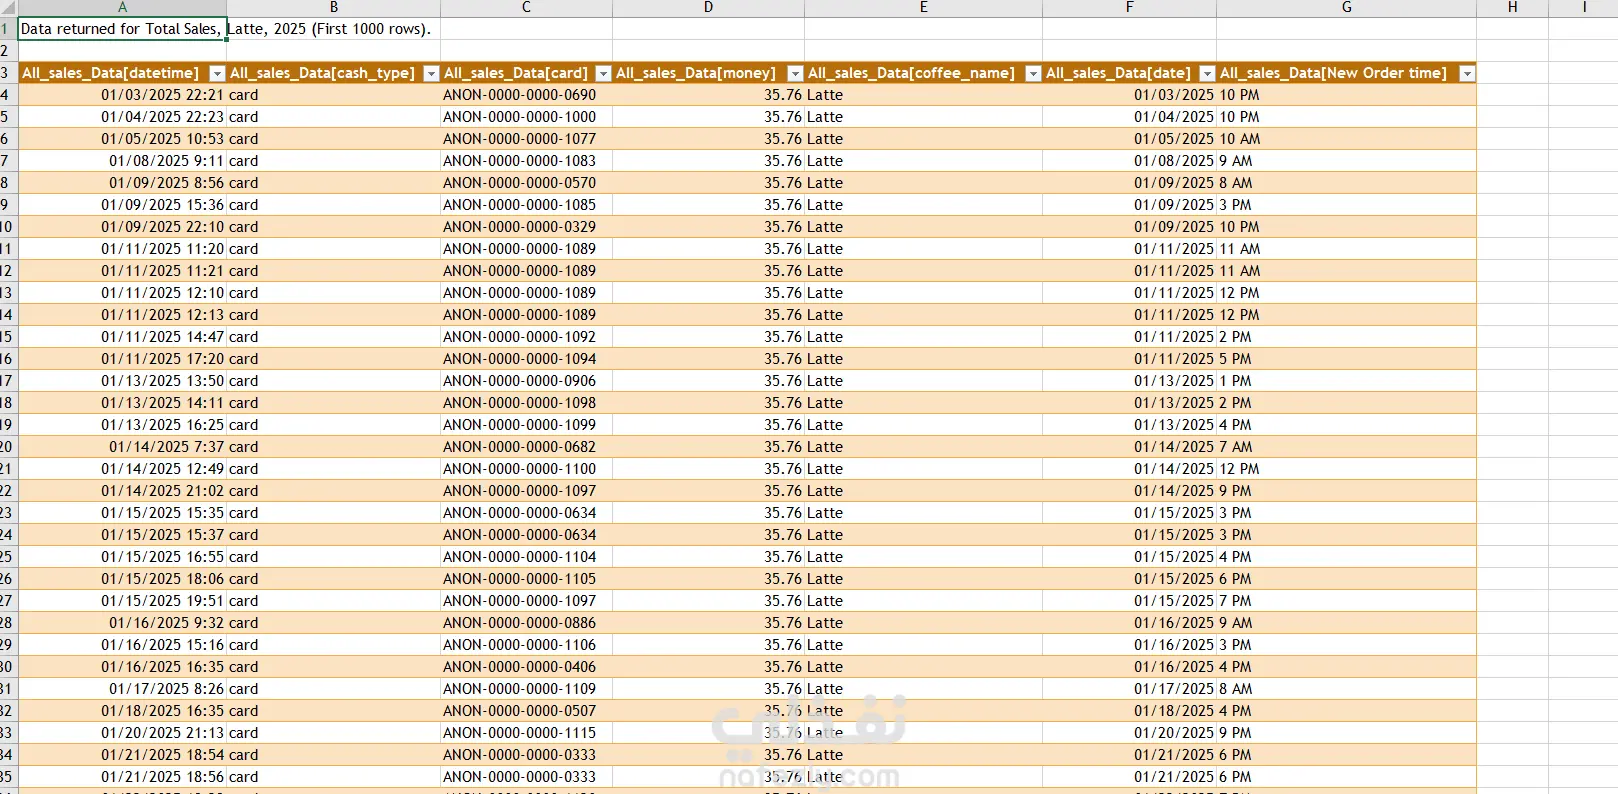Select card cell ANON-0000-0000-1083

[527, 161]
